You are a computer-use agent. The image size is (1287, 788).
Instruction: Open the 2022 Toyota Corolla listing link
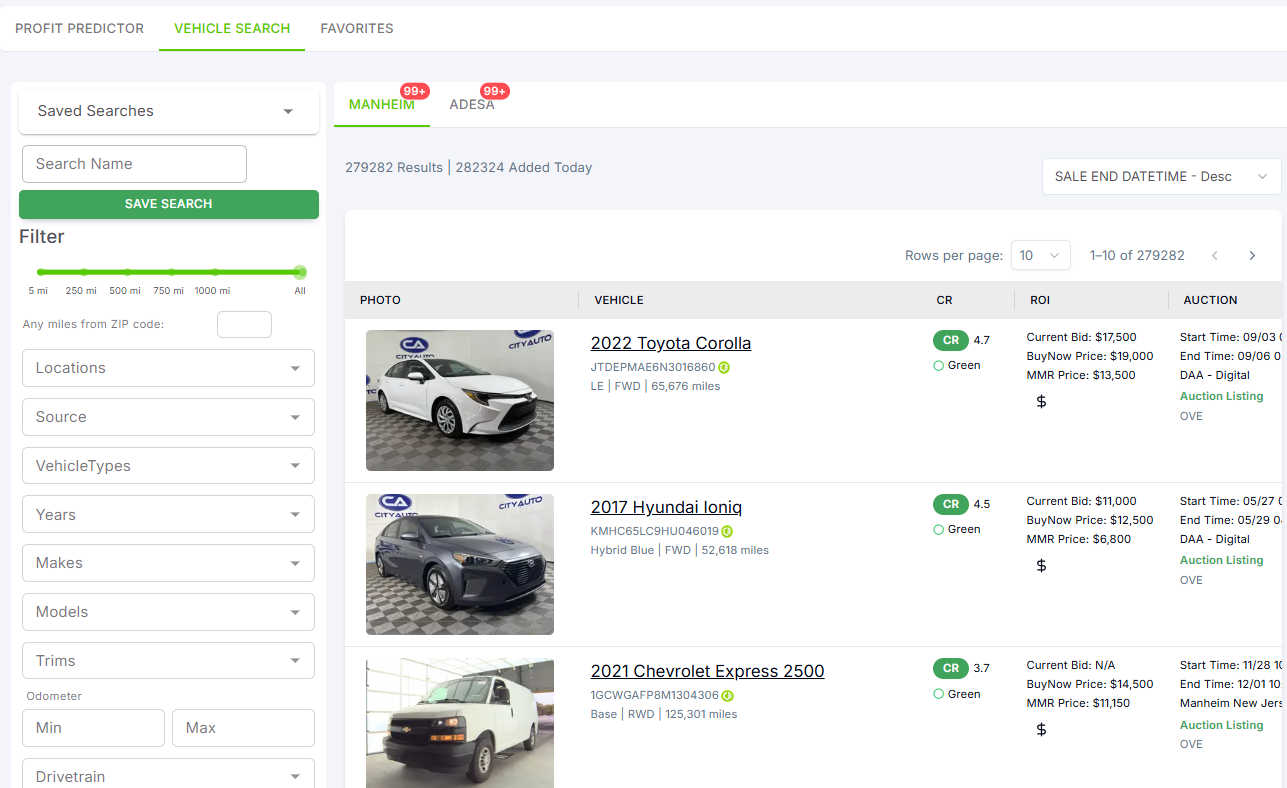[x=670, y=343]
